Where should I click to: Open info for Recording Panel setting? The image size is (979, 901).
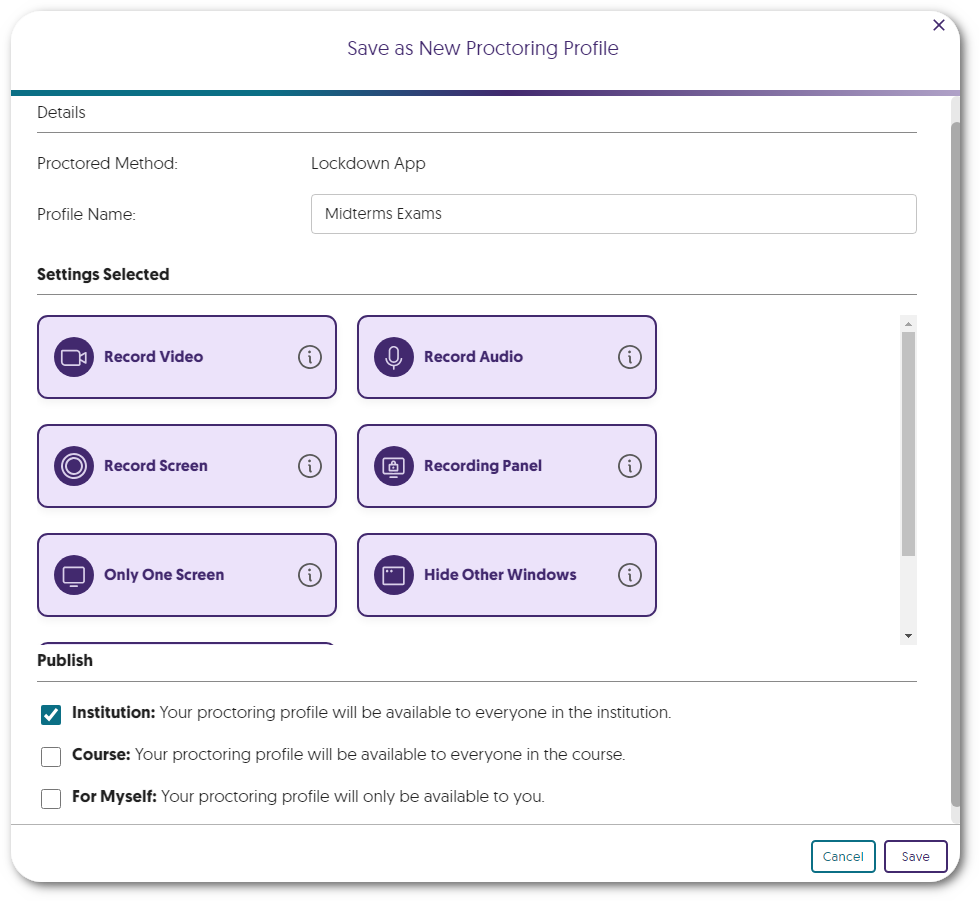click(630, 466)
